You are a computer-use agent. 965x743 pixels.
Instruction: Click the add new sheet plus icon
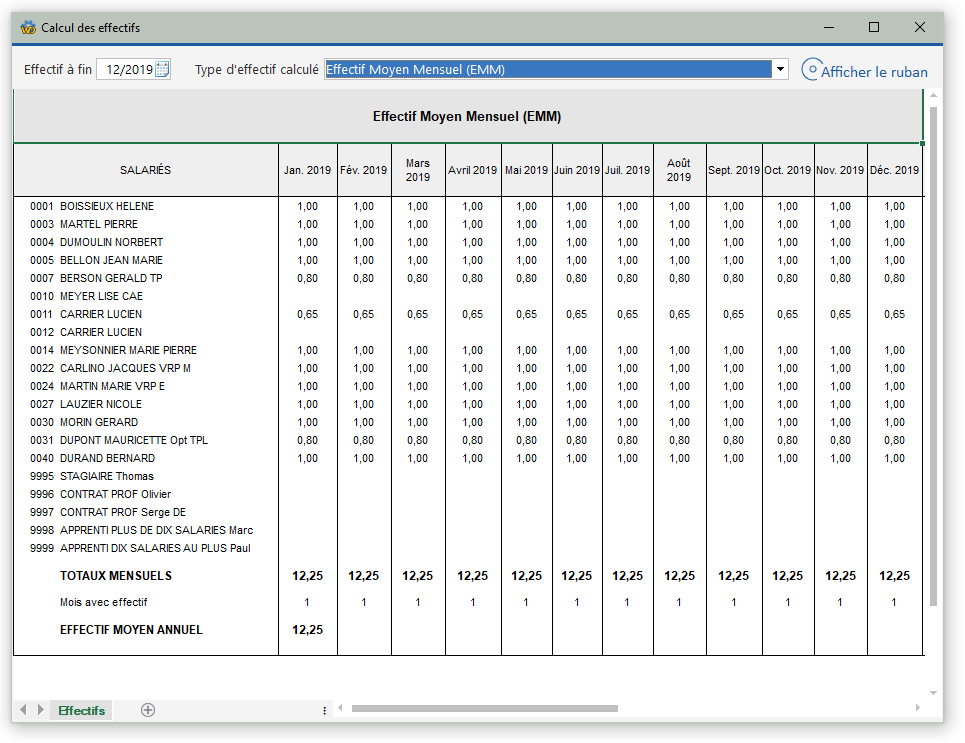coord(148,710)
